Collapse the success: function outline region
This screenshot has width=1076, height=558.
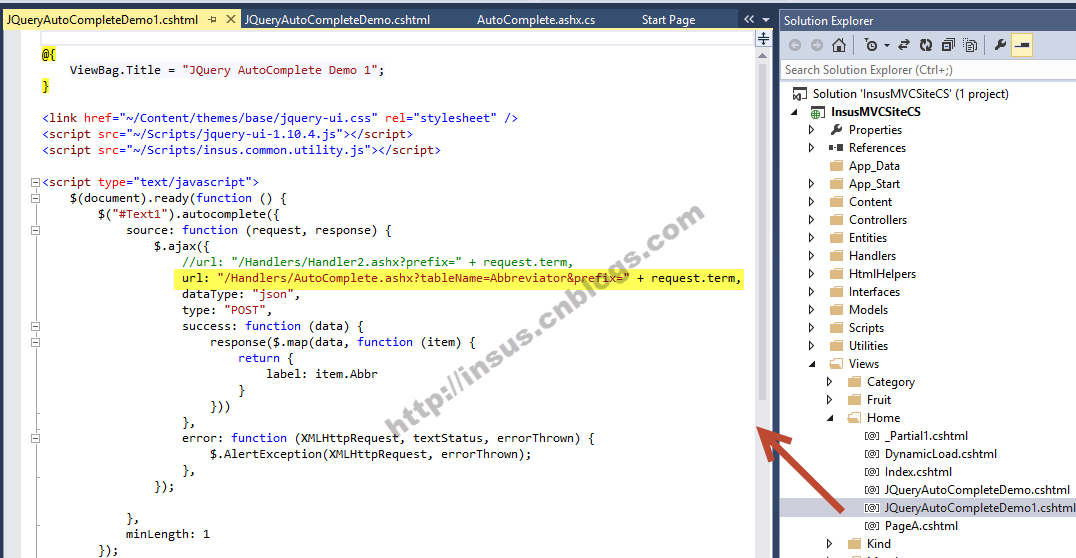coord(35,327)
